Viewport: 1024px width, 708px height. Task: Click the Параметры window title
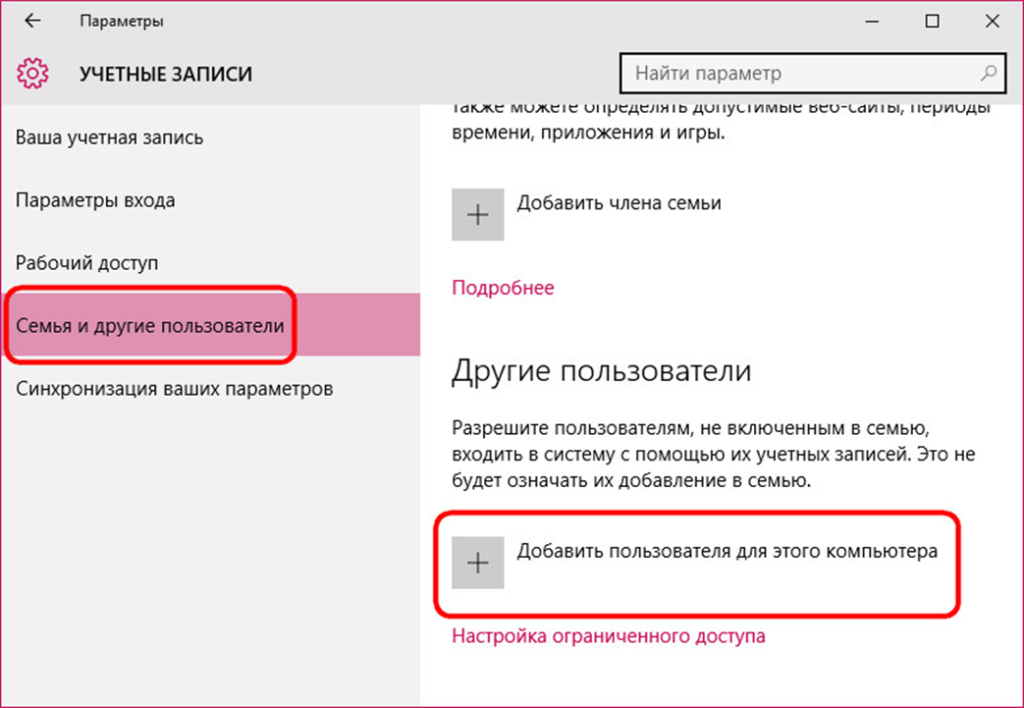[x=121, y=21]
